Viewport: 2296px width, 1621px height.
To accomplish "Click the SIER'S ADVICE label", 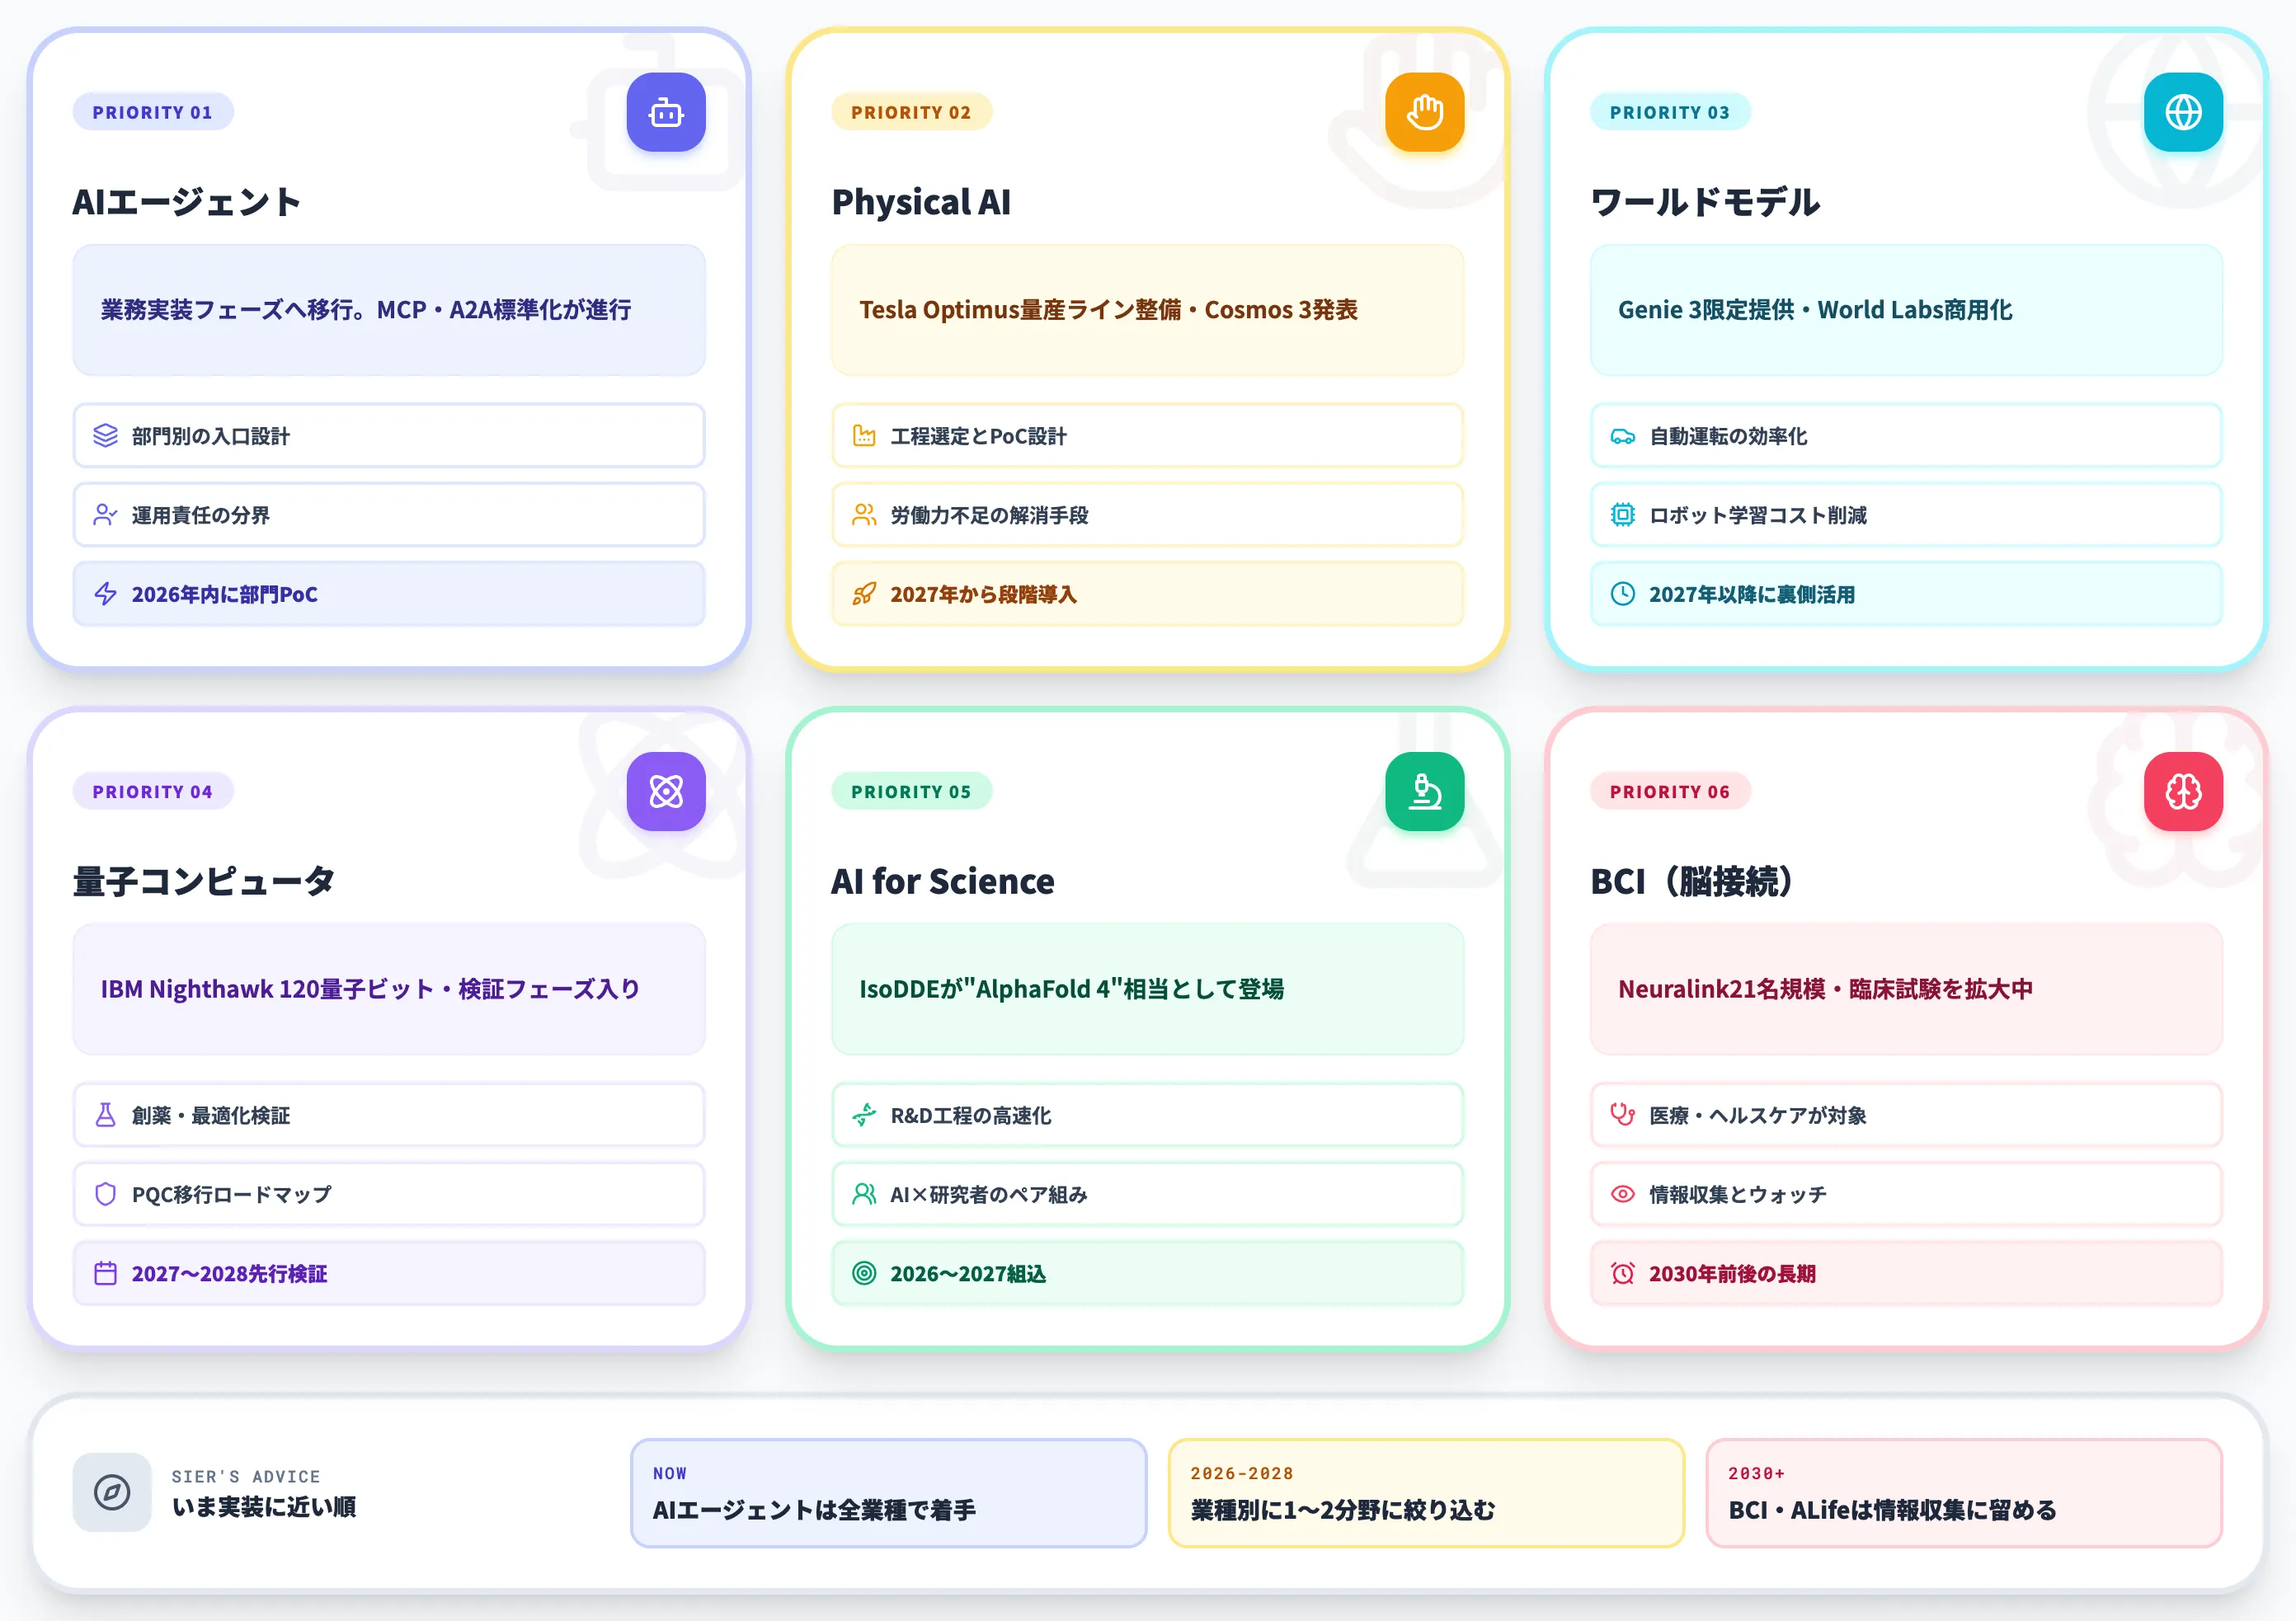I will (246, 1476).
